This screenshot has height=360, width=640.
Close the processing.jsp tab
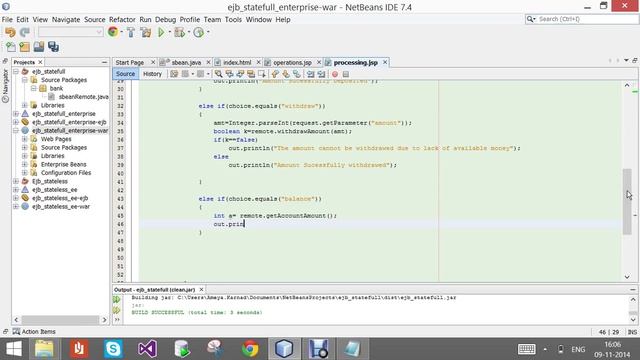coord(385,62)
